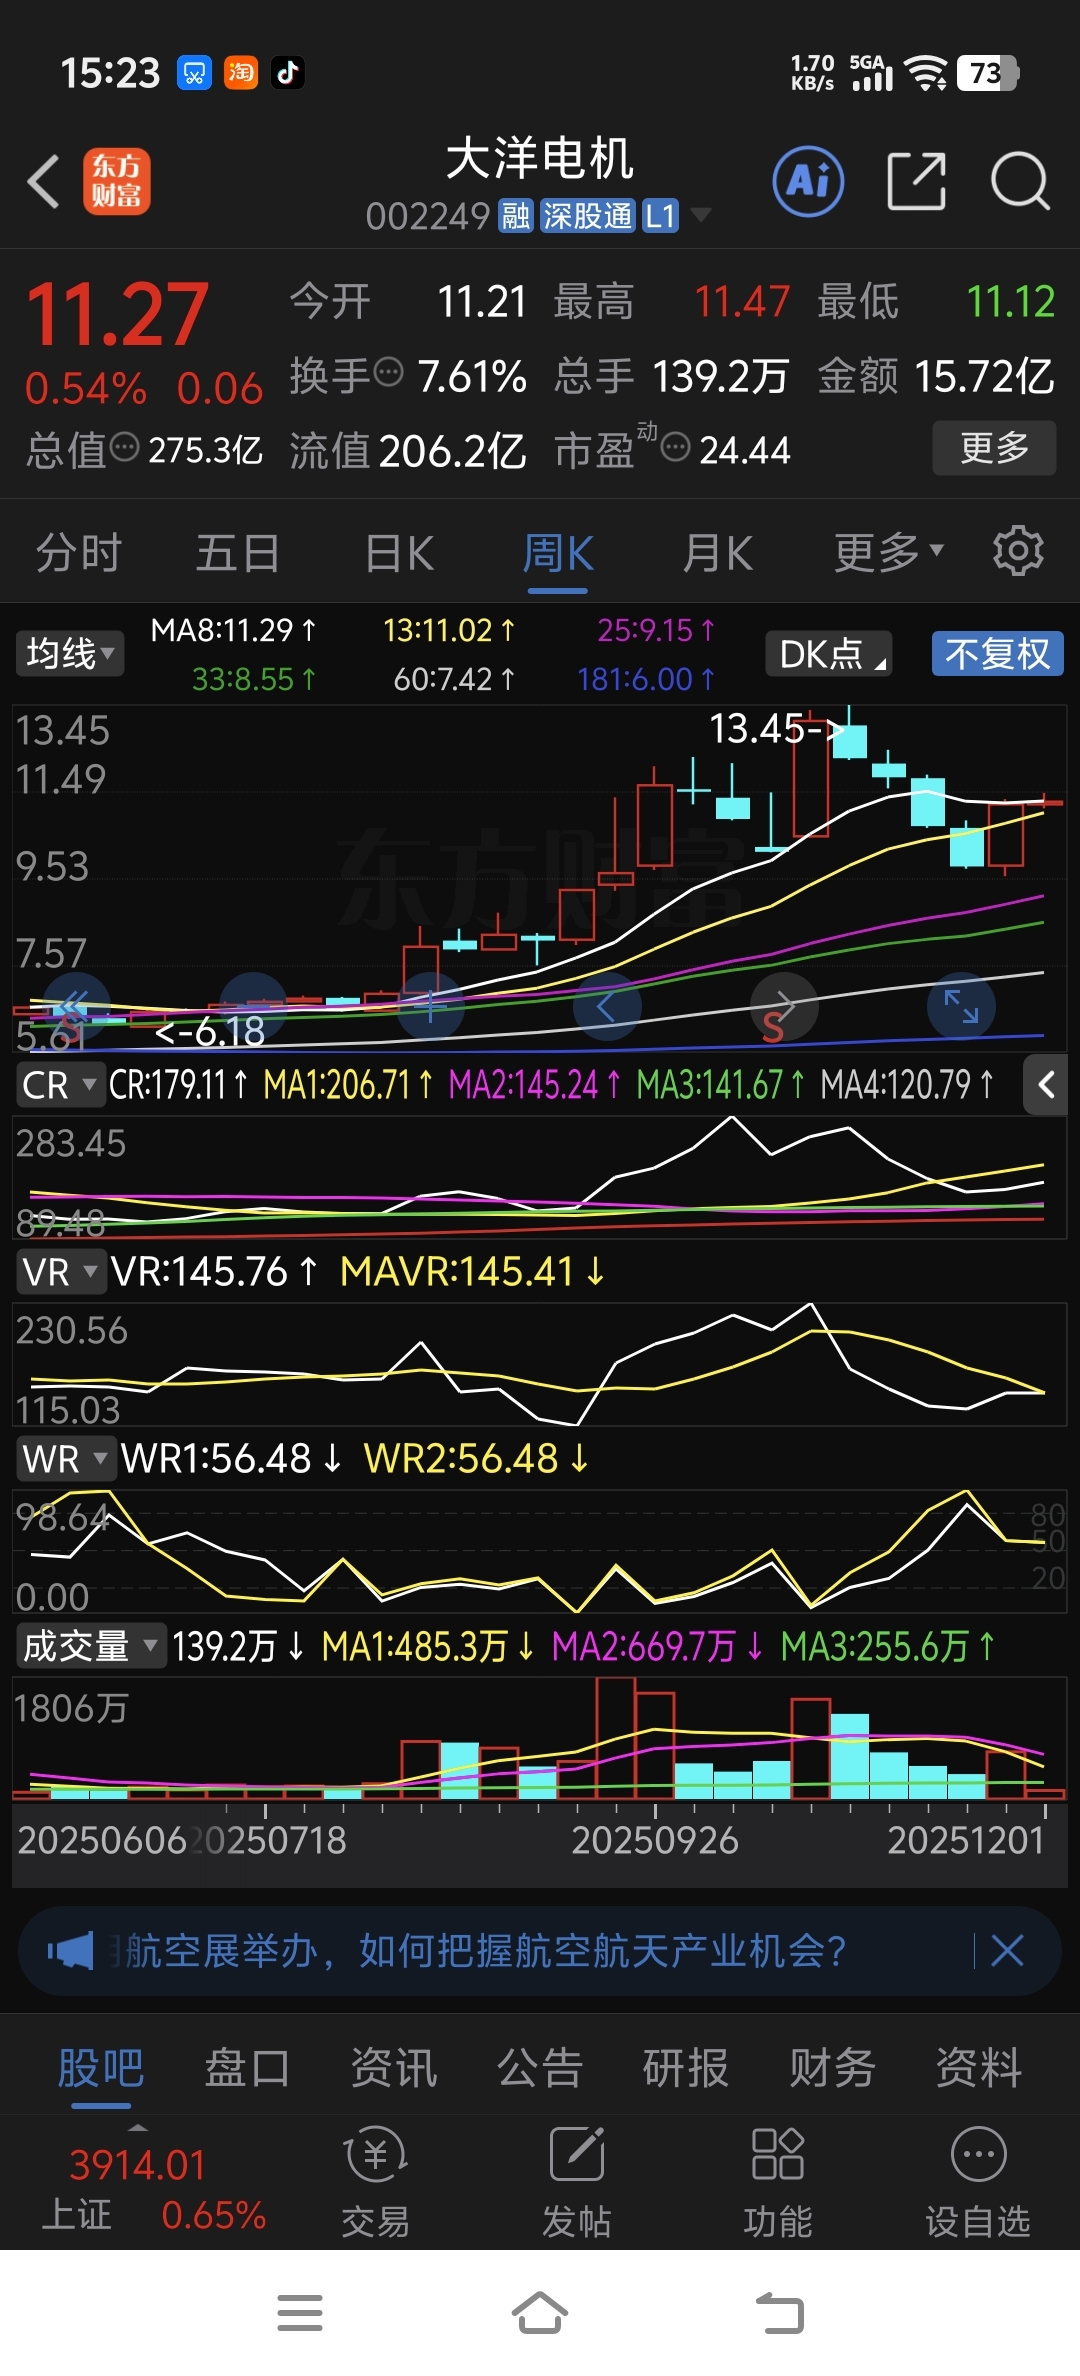The width and height of the screenshot is (1080, 2376).
Task: Tap the Android home button
Action: click(x=540, y=2312)
